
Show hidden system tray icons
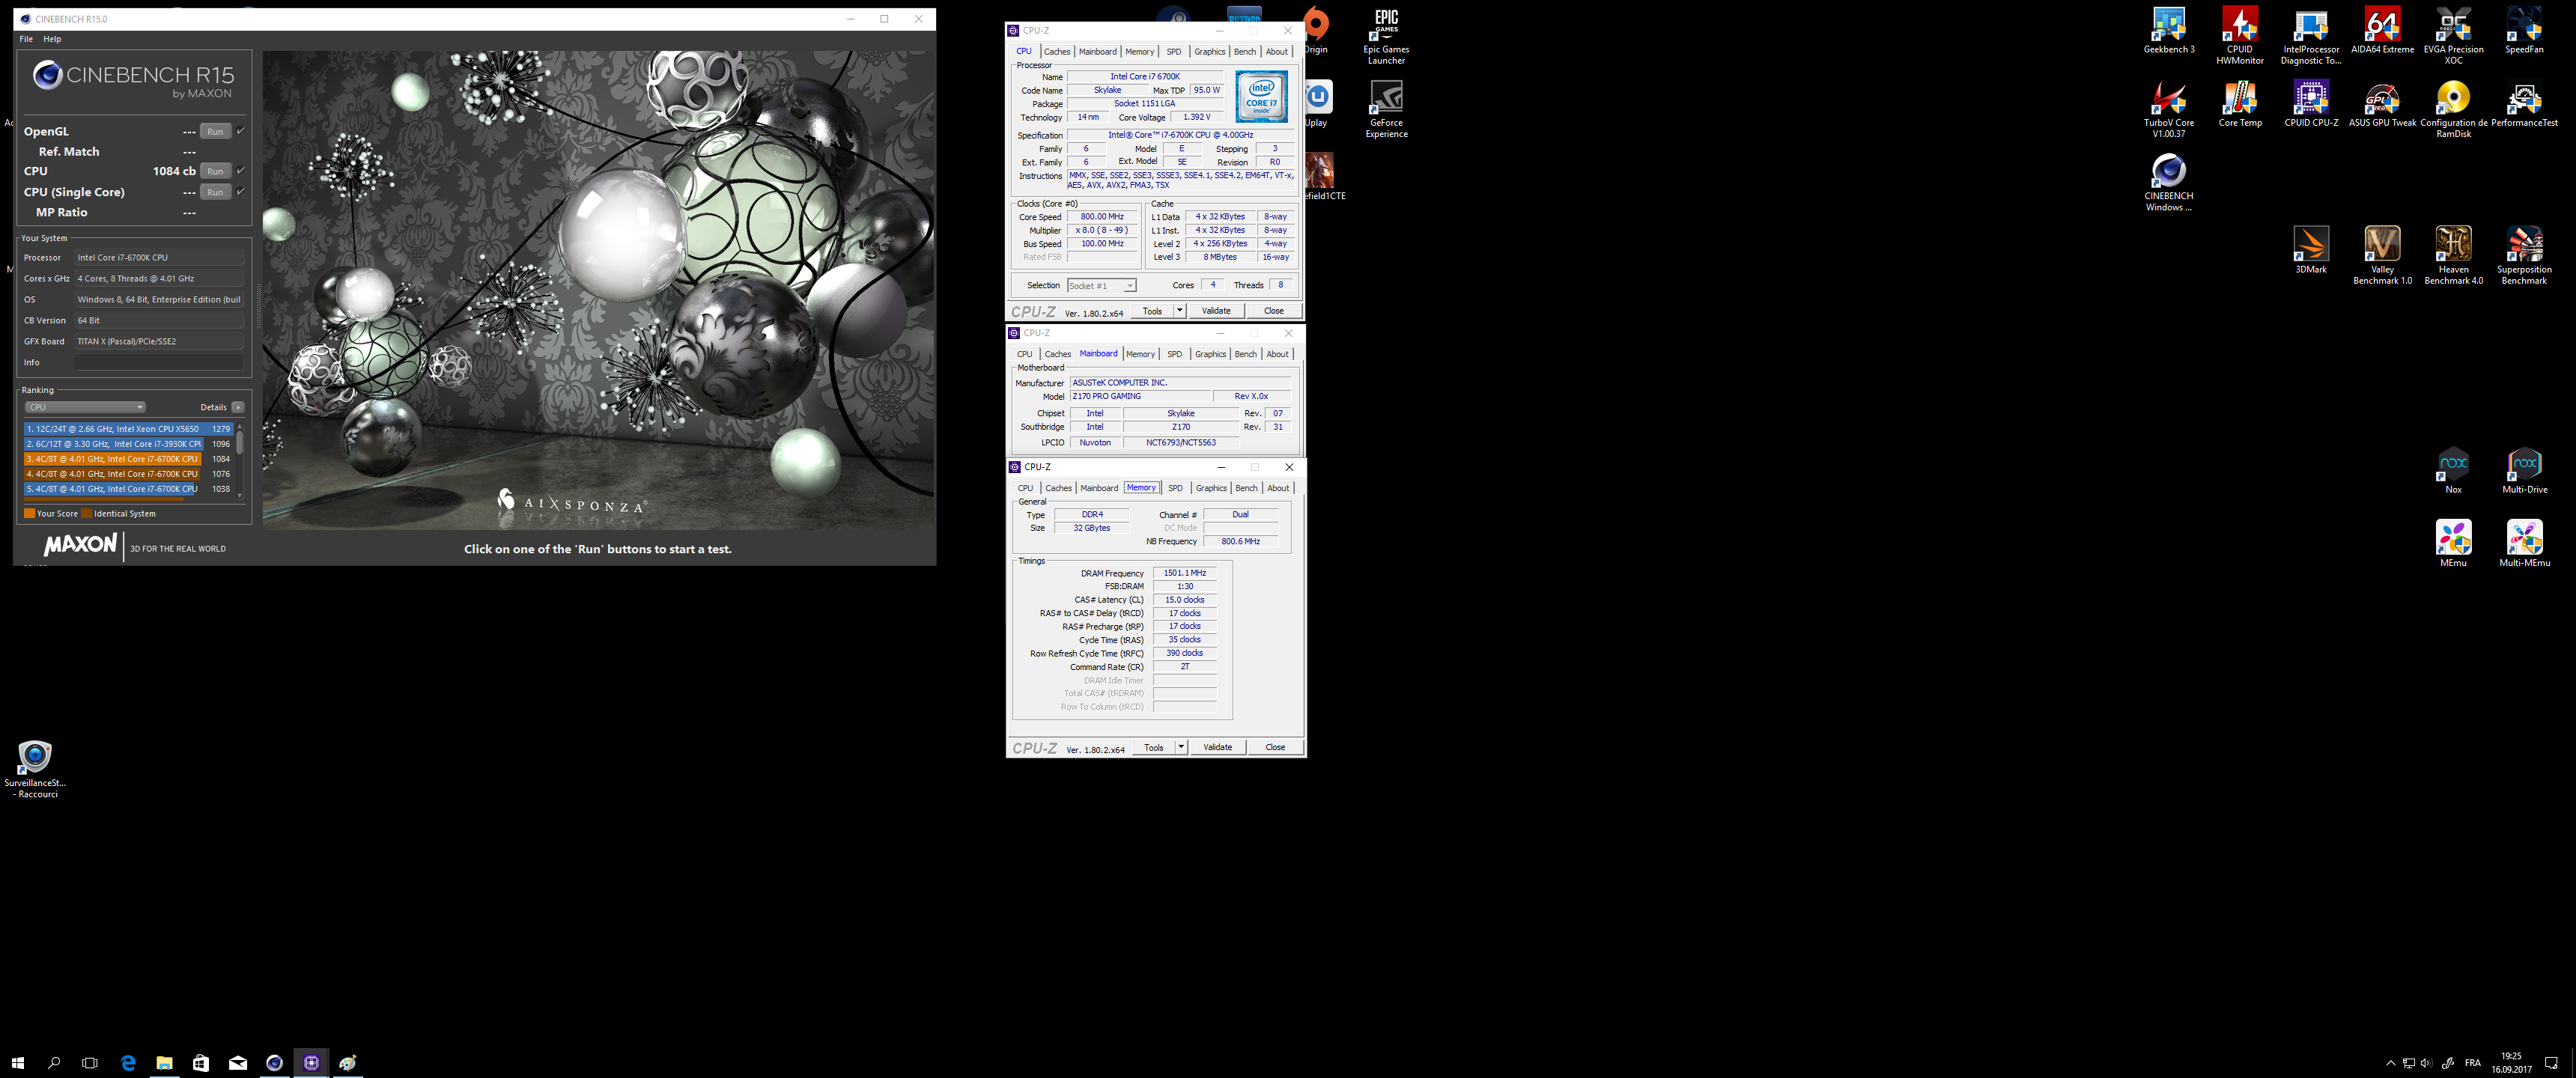[2390, 1063]
